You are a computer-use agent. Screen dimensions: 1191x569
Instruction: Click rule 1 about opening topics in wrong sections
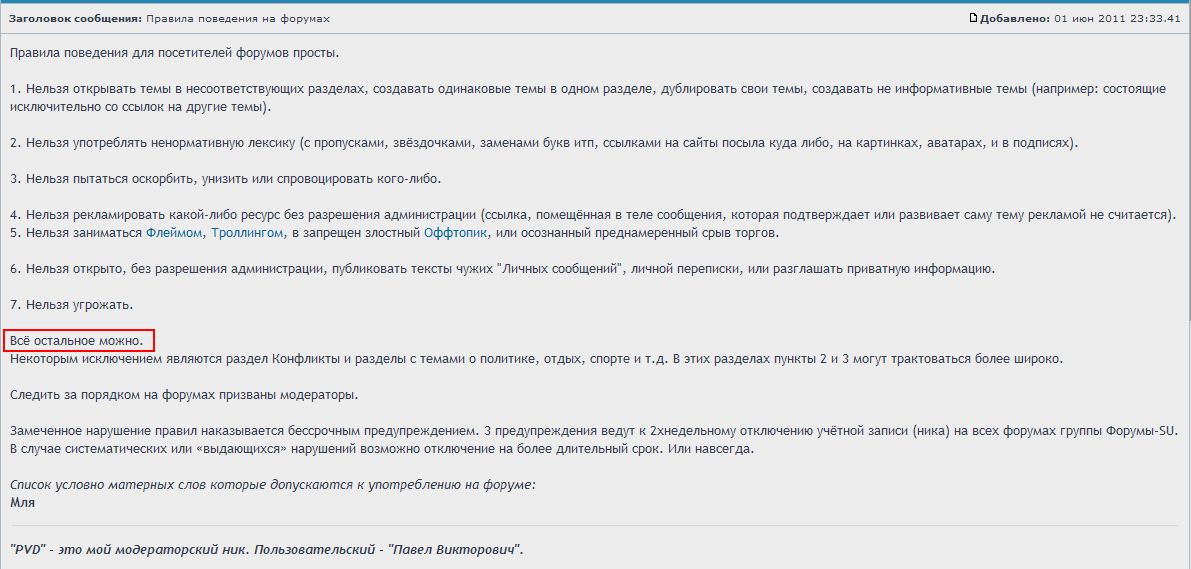coord(400,89)
